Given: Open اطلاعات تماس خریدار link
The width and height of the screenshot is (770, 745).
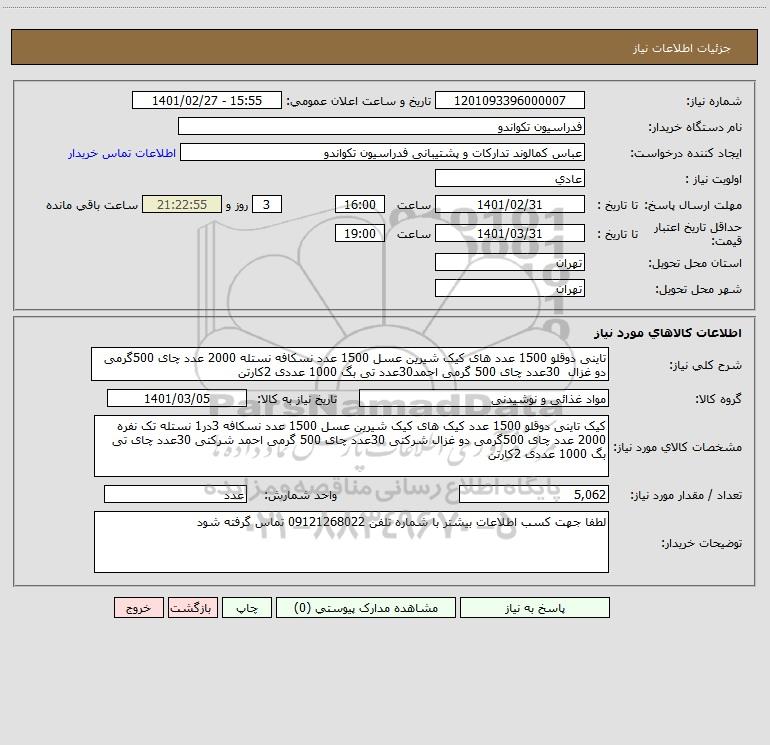Looking at the screenshot, I should click(122, 153).
